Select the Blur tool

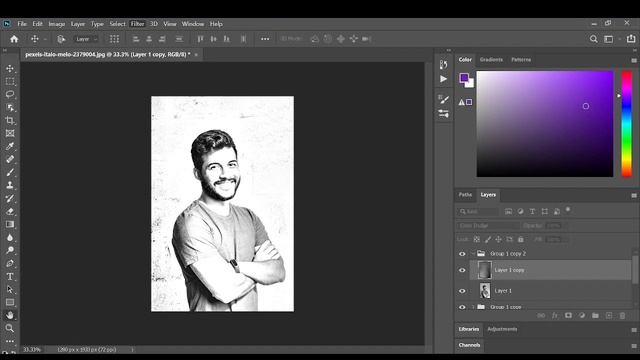tap(10, 238)
